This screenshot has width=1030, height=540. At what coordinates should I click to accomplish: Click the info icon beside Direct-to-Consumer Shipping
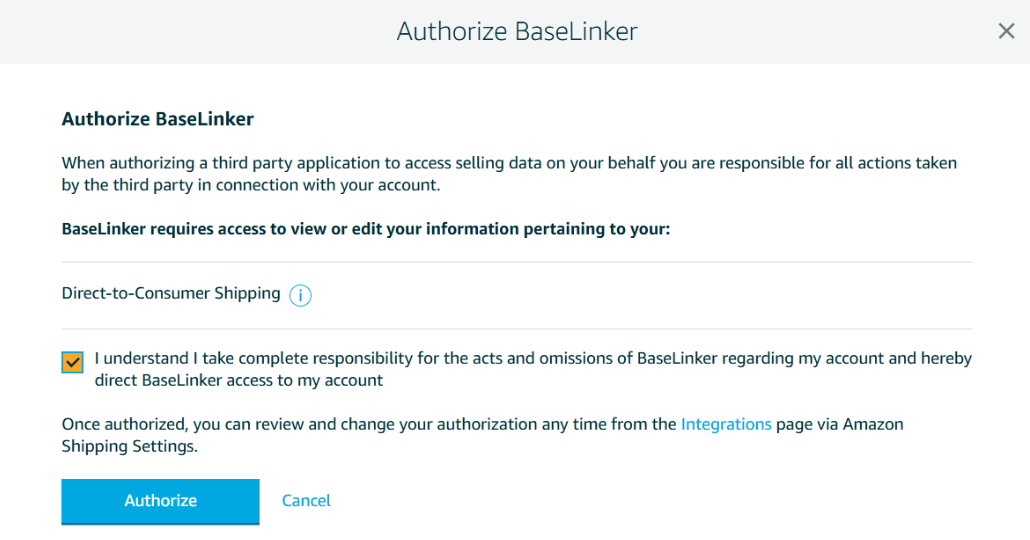(300, 295)
